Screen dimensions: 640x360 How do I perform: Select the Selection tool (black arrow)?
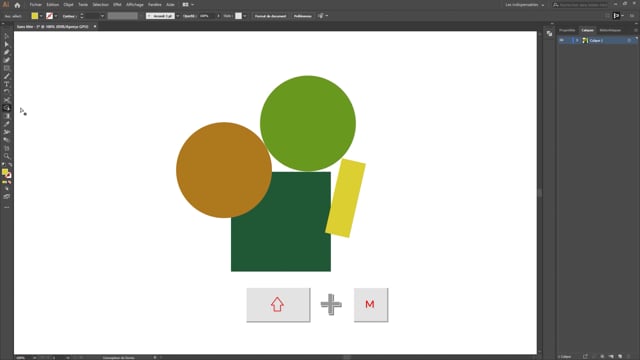point(7,36)
